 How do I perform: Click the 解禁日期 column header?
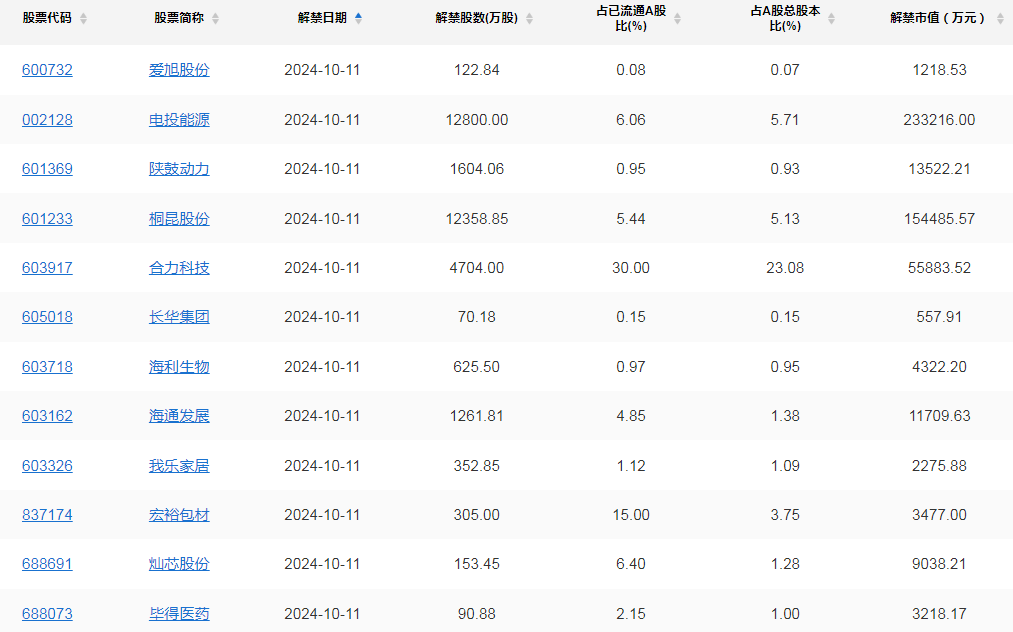tap(322, 18)
